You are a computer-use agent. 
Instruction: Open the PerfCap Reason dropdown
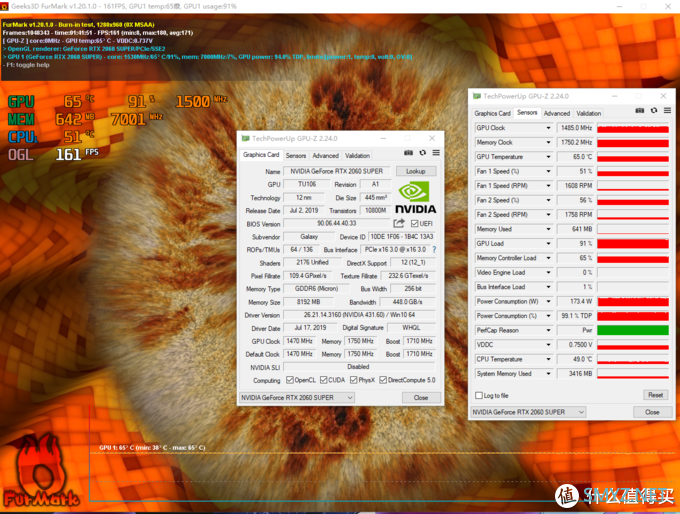click(548, 330)
